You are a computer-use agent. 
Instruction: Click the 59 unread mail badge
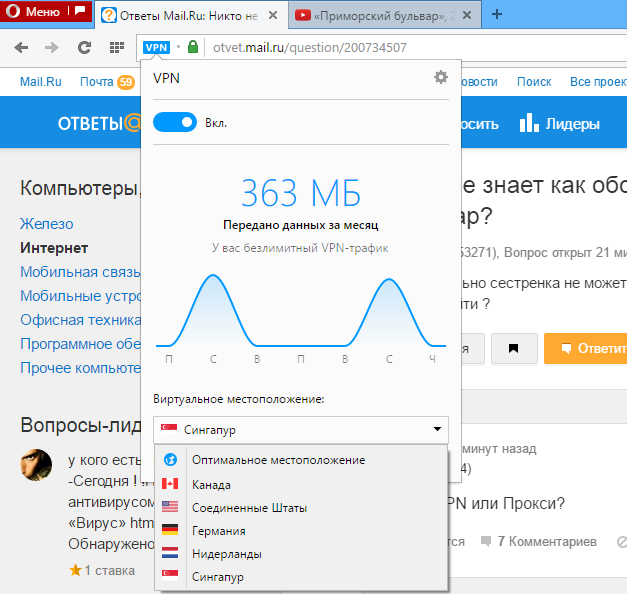click(126, 82)
